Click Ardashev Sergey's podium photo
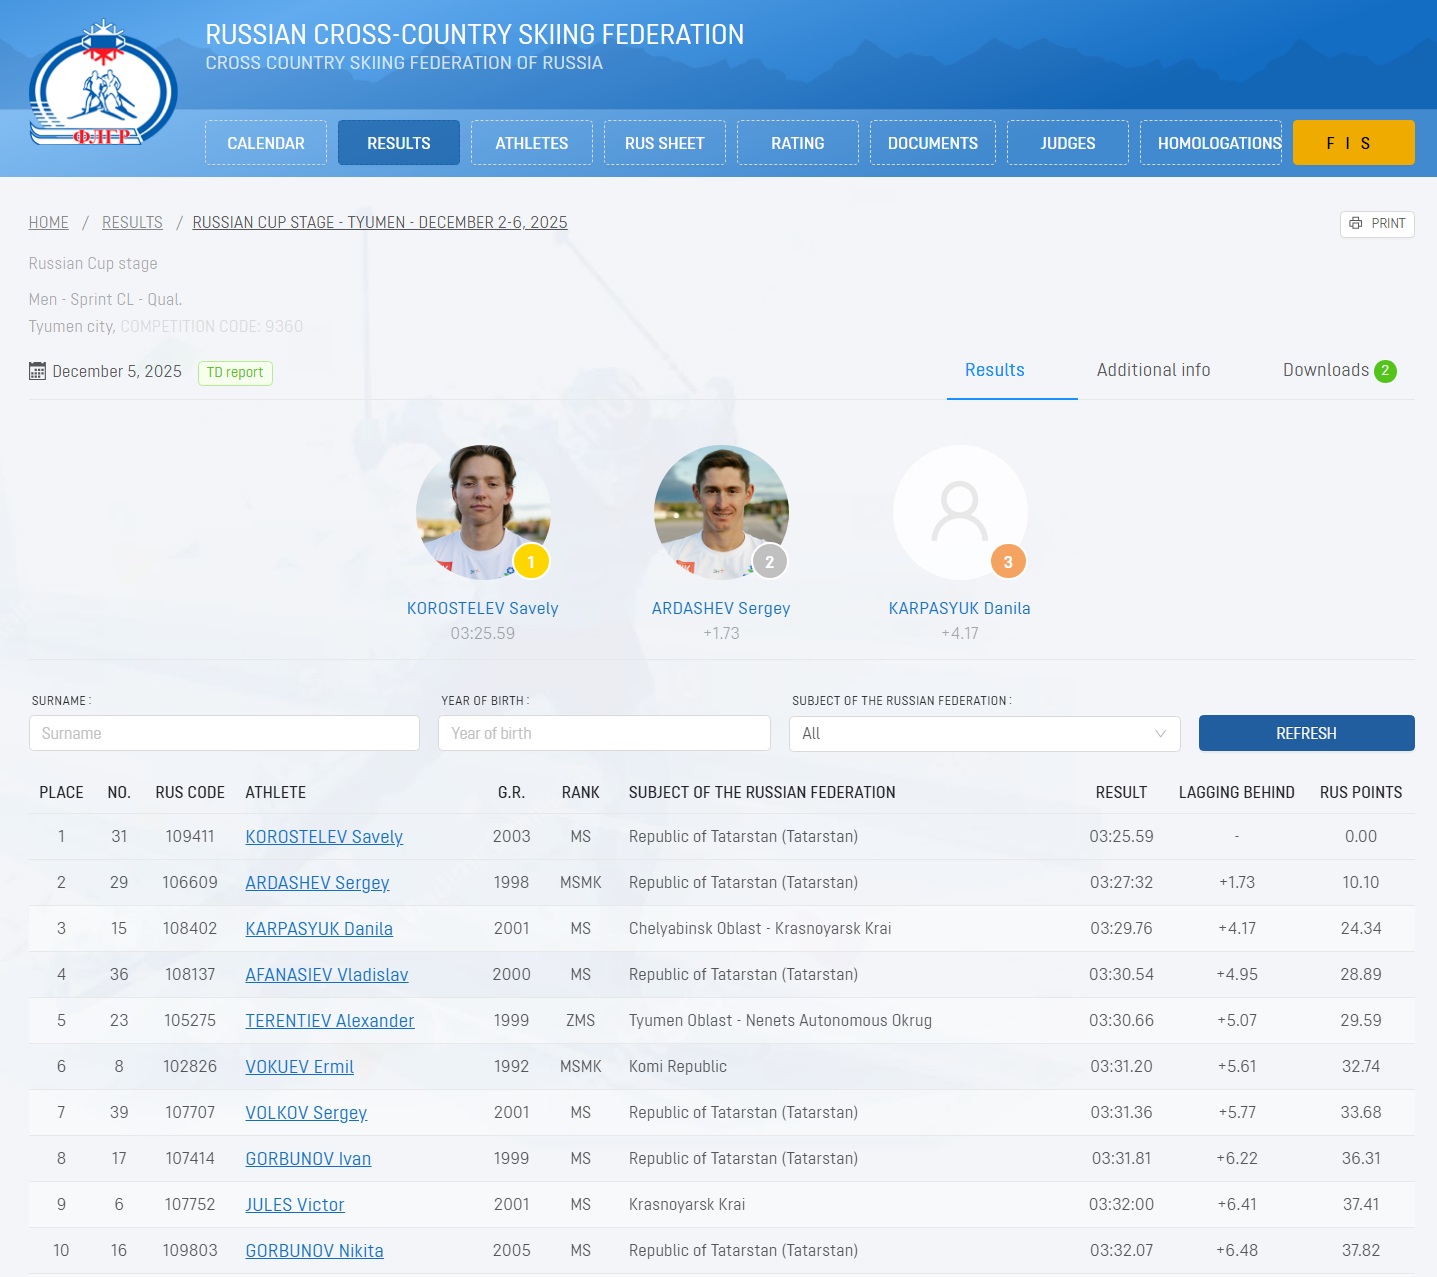Screen dimensions: 1437x1277 click(x=721, y=512)
